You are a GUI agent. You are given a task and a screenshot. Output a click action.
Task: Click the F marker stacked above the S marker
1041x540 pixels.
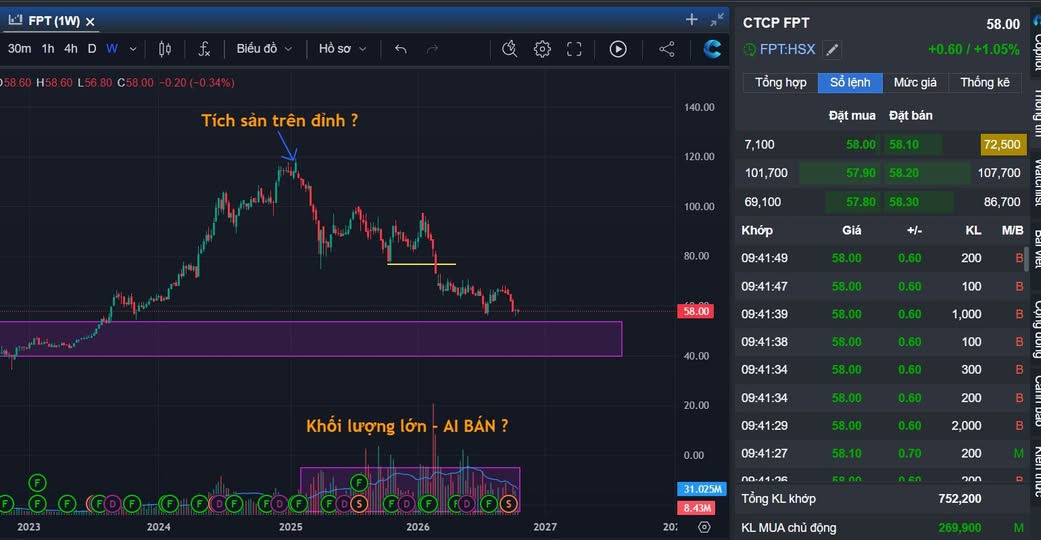(359, 482)
